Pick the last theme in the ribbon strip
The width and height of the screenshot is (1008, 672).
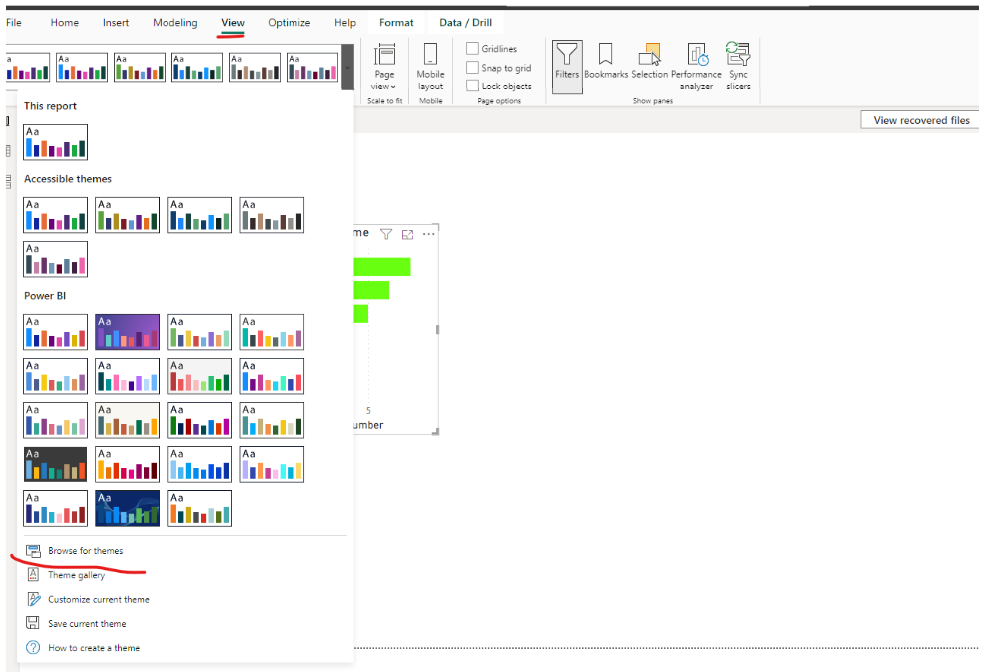(x=312, y=68)
